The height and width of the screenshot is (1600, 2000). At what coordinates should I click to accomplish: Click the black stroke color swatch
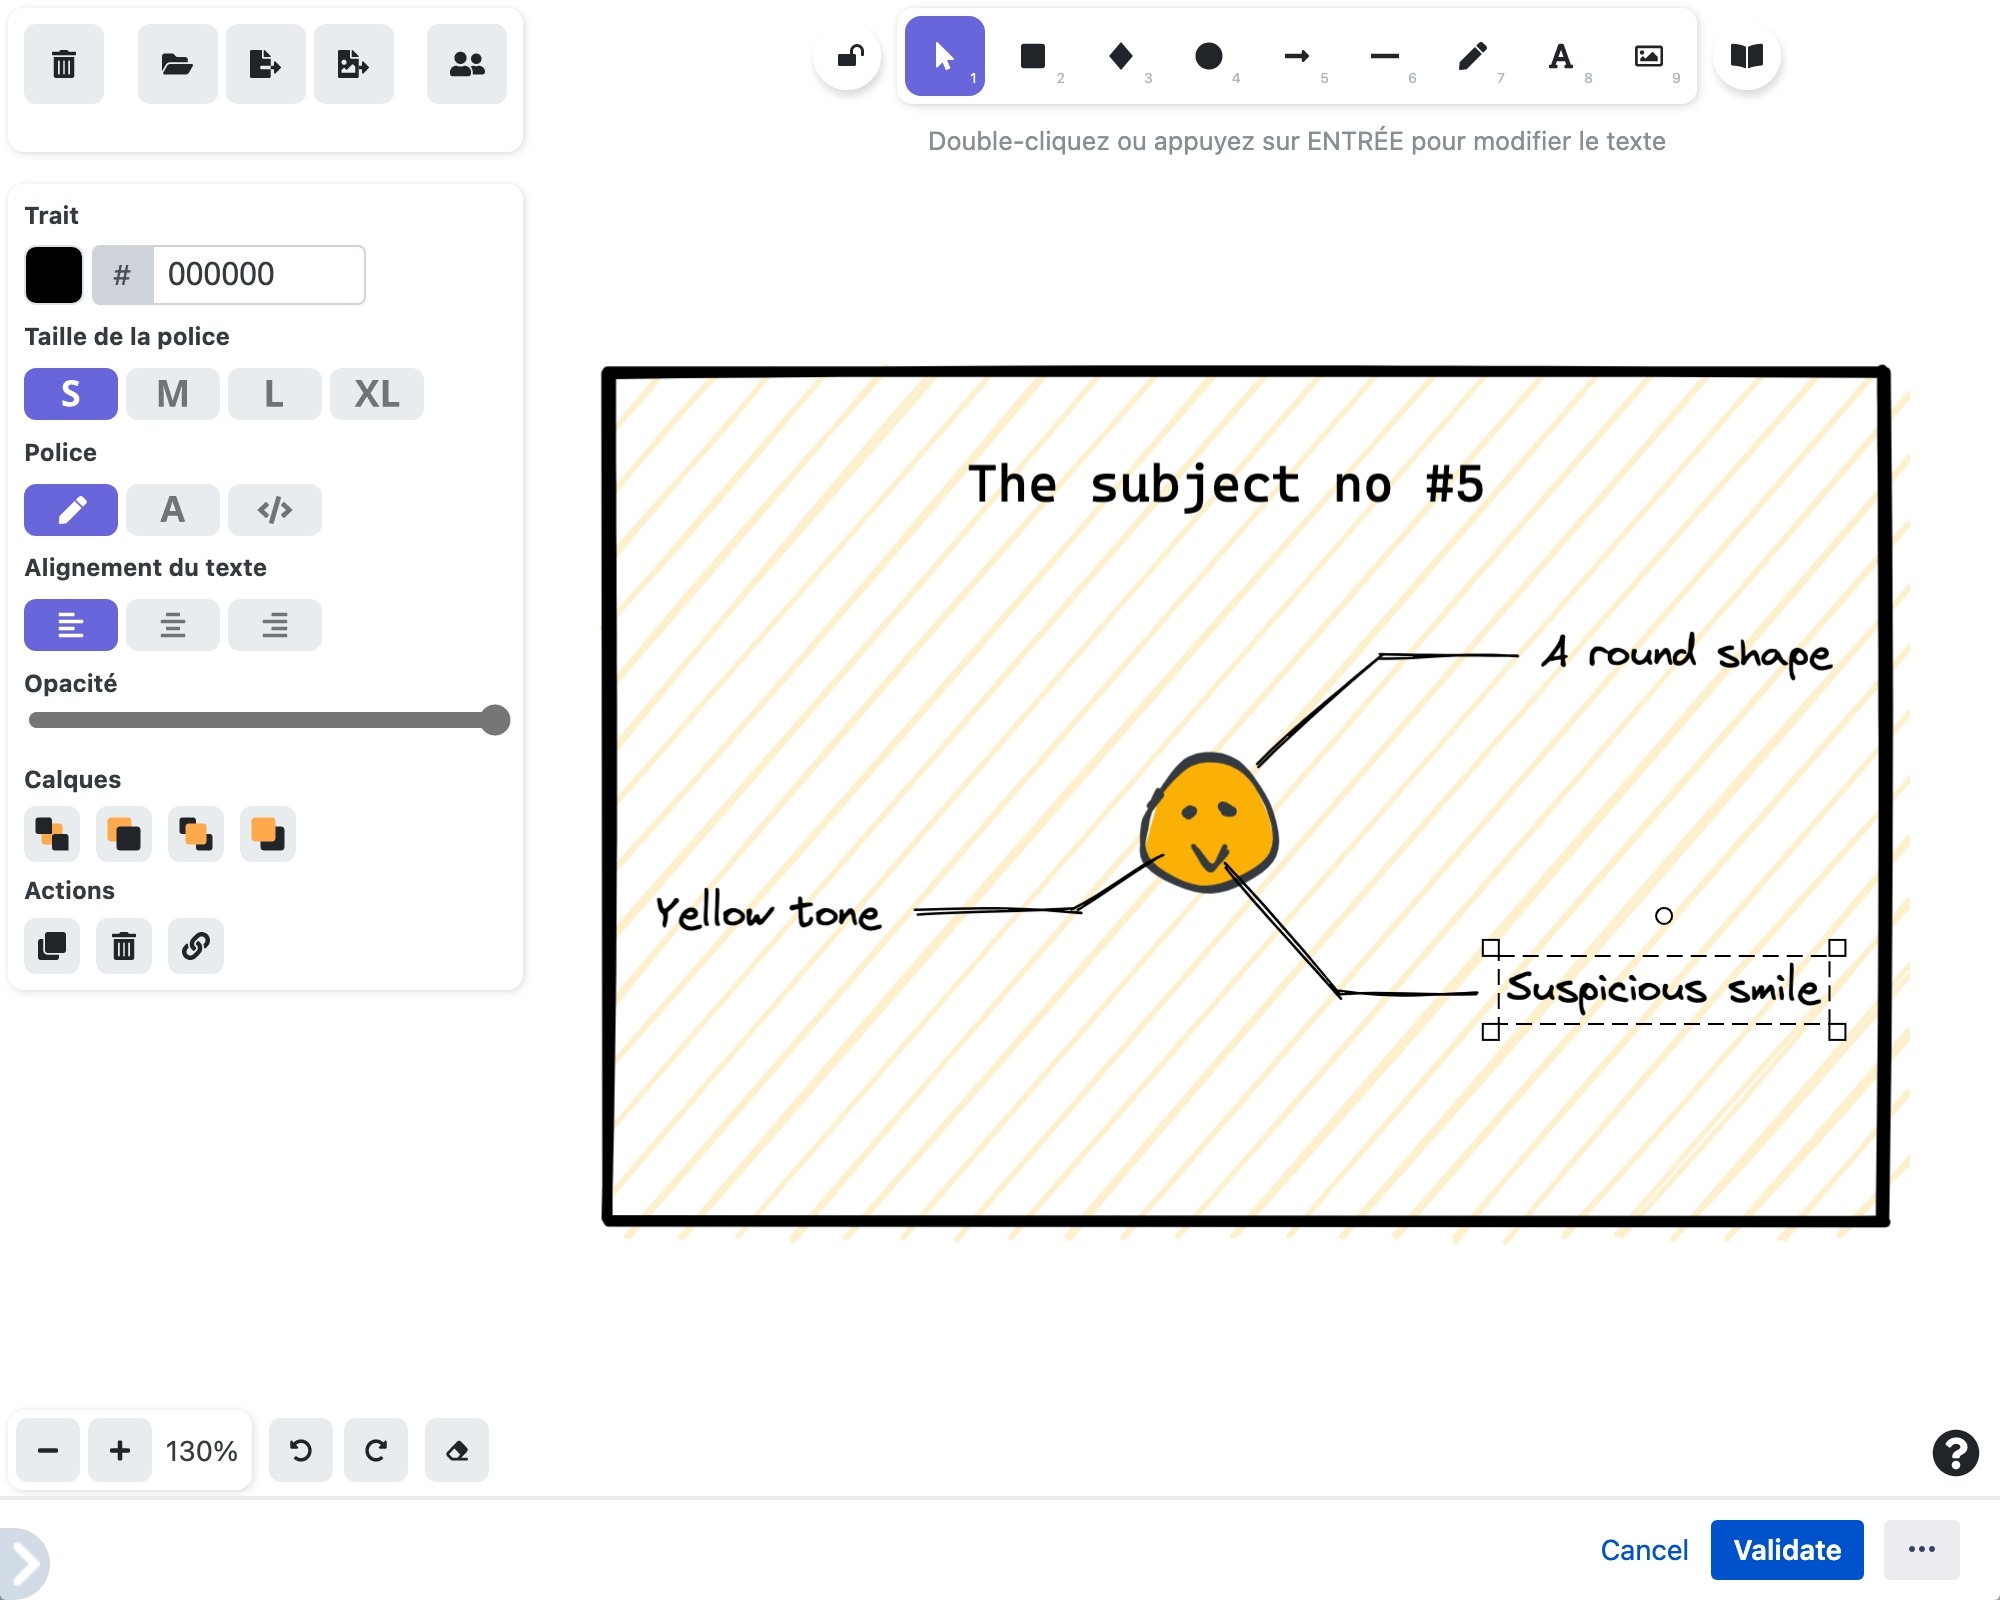54,274
